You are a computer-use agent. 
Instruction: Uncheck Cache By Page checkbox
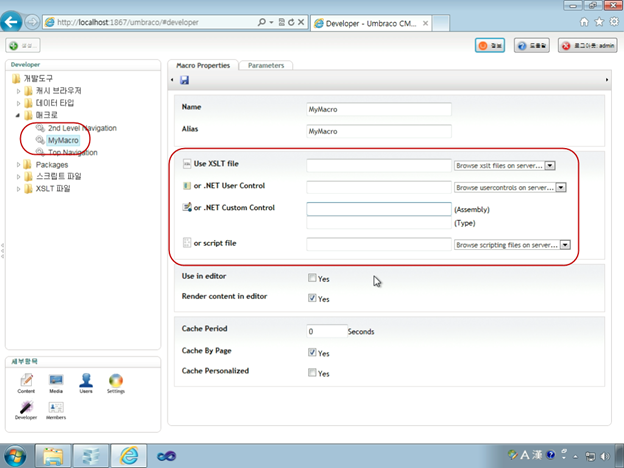[312, 352]
